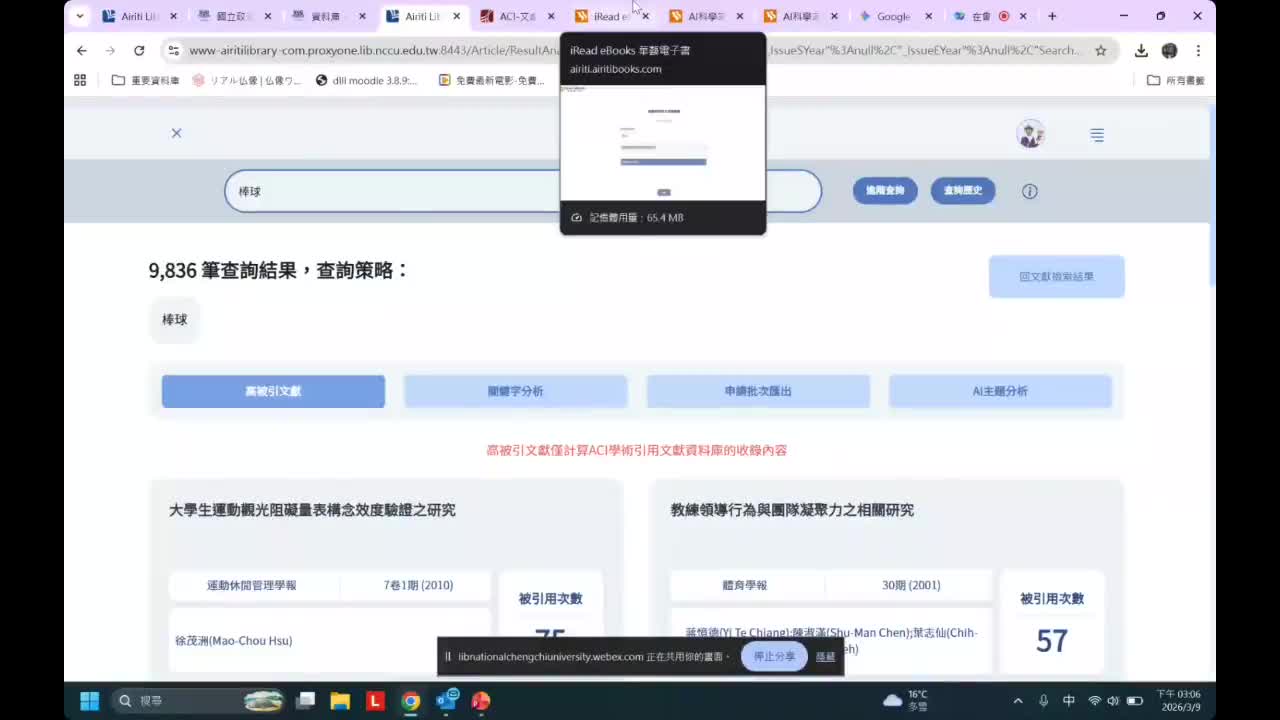Switch to 關鍵字分析 analysis view

coord(515,391)
